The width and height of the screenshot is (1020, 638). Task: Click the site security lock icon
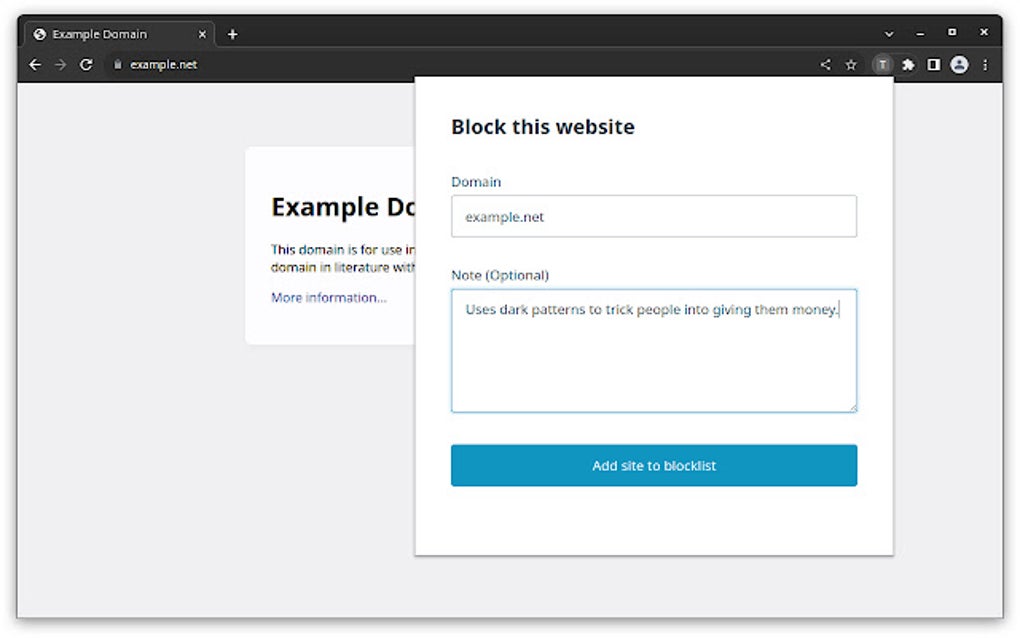(118, 64)
